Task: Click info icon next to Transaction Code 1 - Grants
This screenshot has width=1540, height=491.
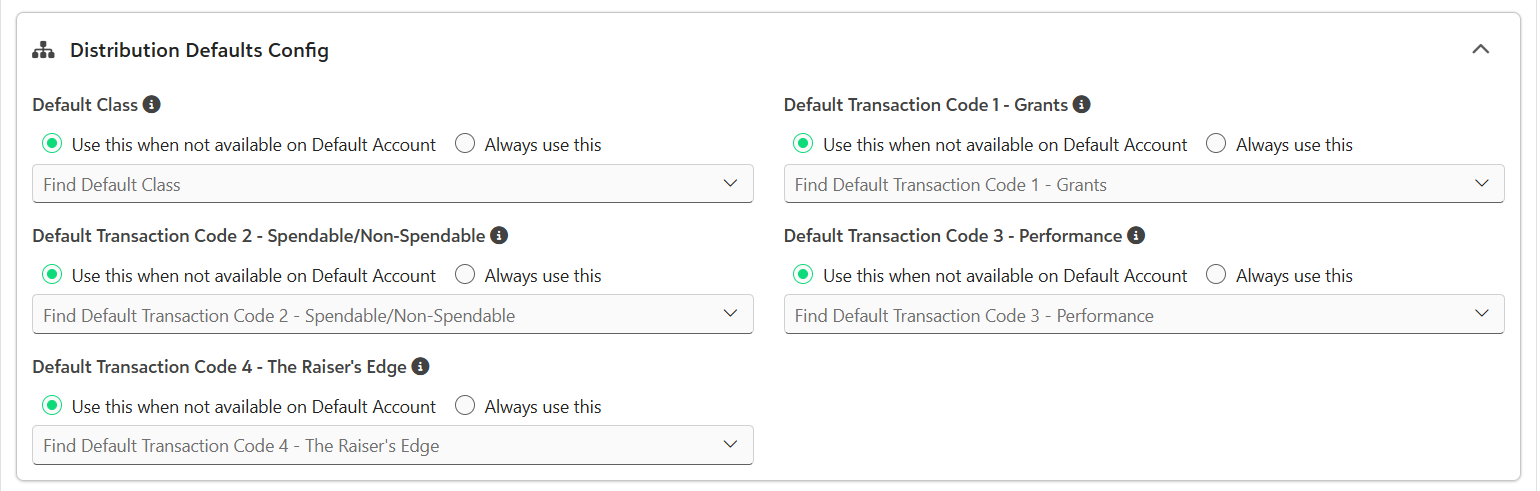Action: 1081,104
